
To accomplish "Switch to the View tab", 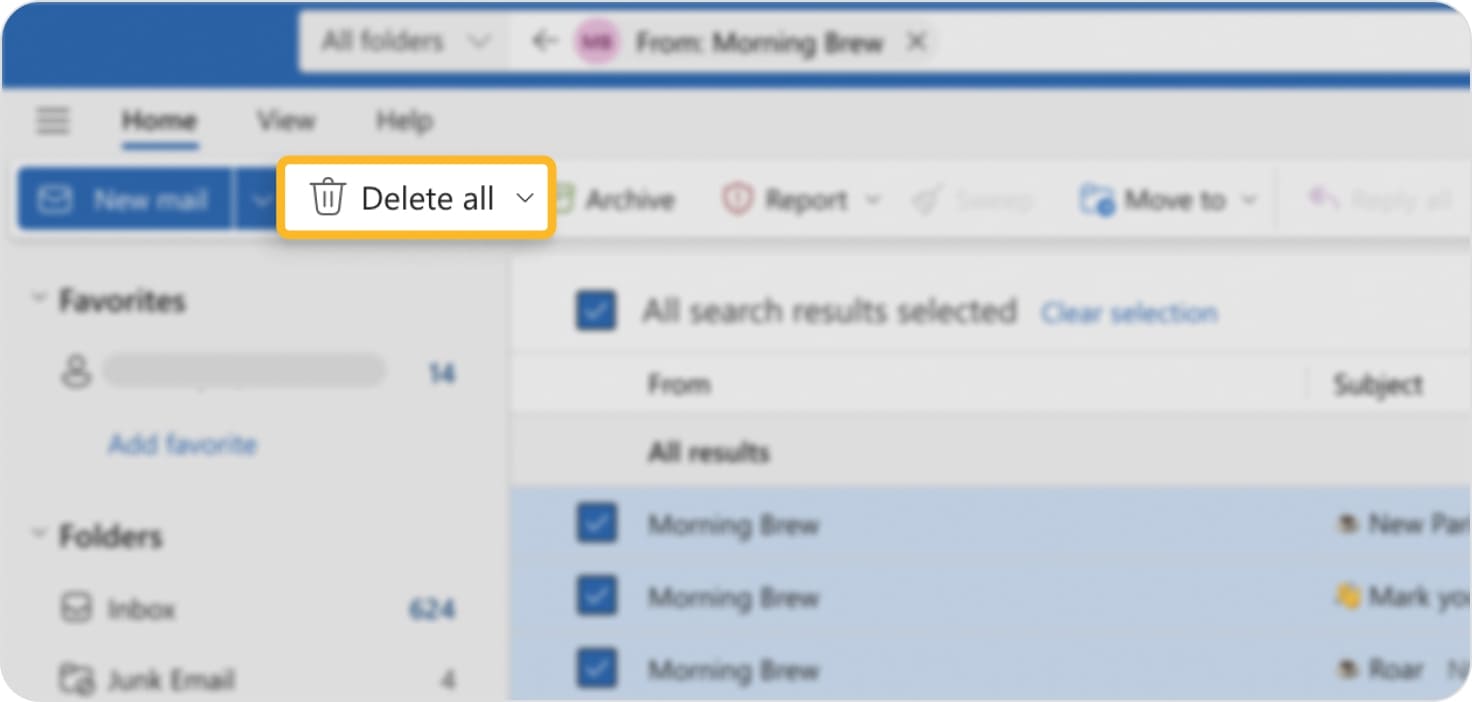I will (x=285, y=120).
